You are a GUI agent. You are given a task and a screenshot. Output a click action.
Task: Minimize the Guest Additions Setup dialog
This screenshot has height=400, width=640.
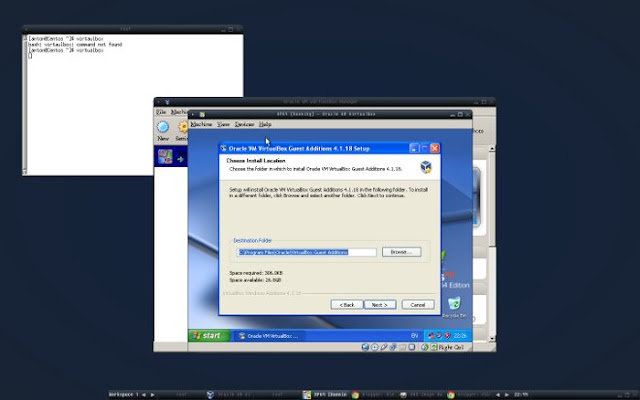pyautogui.click(x=413, y=148)
